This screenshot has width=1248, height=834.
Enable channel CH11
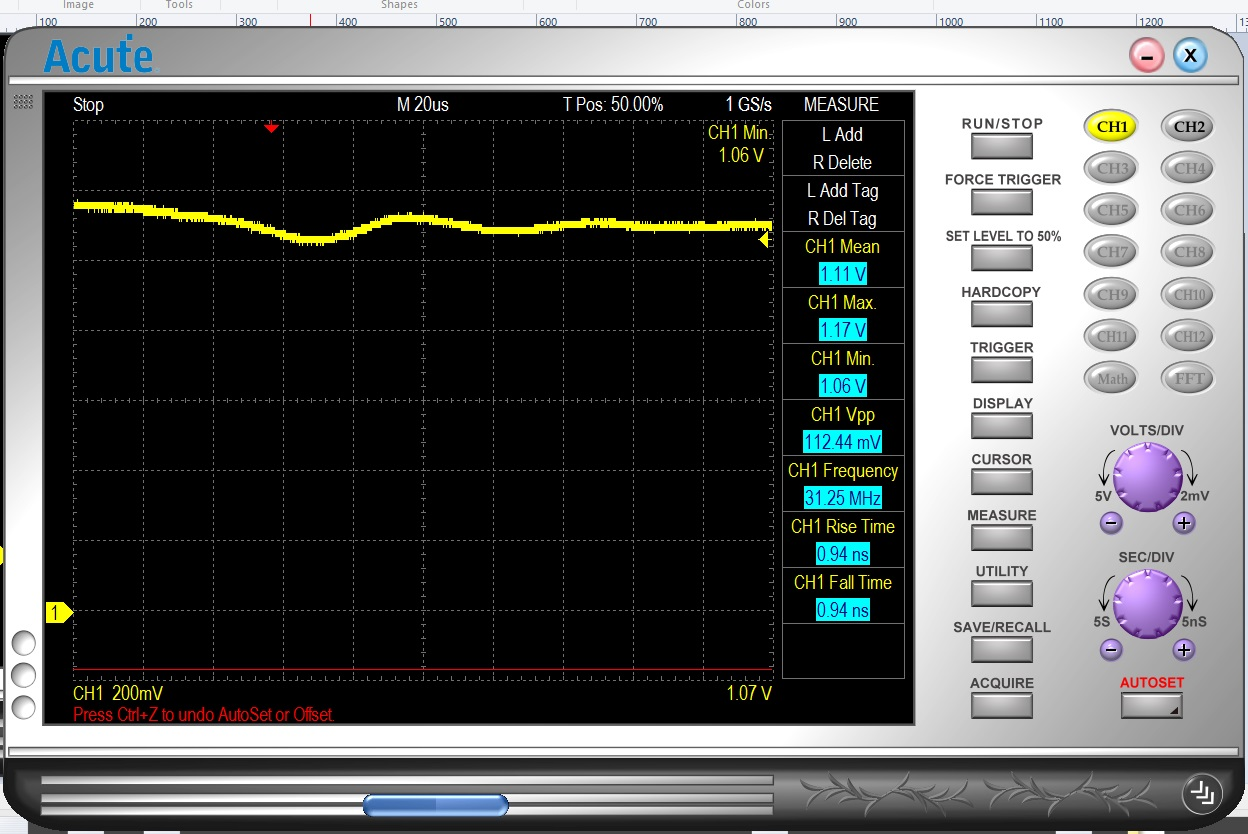pos(1112,337)
